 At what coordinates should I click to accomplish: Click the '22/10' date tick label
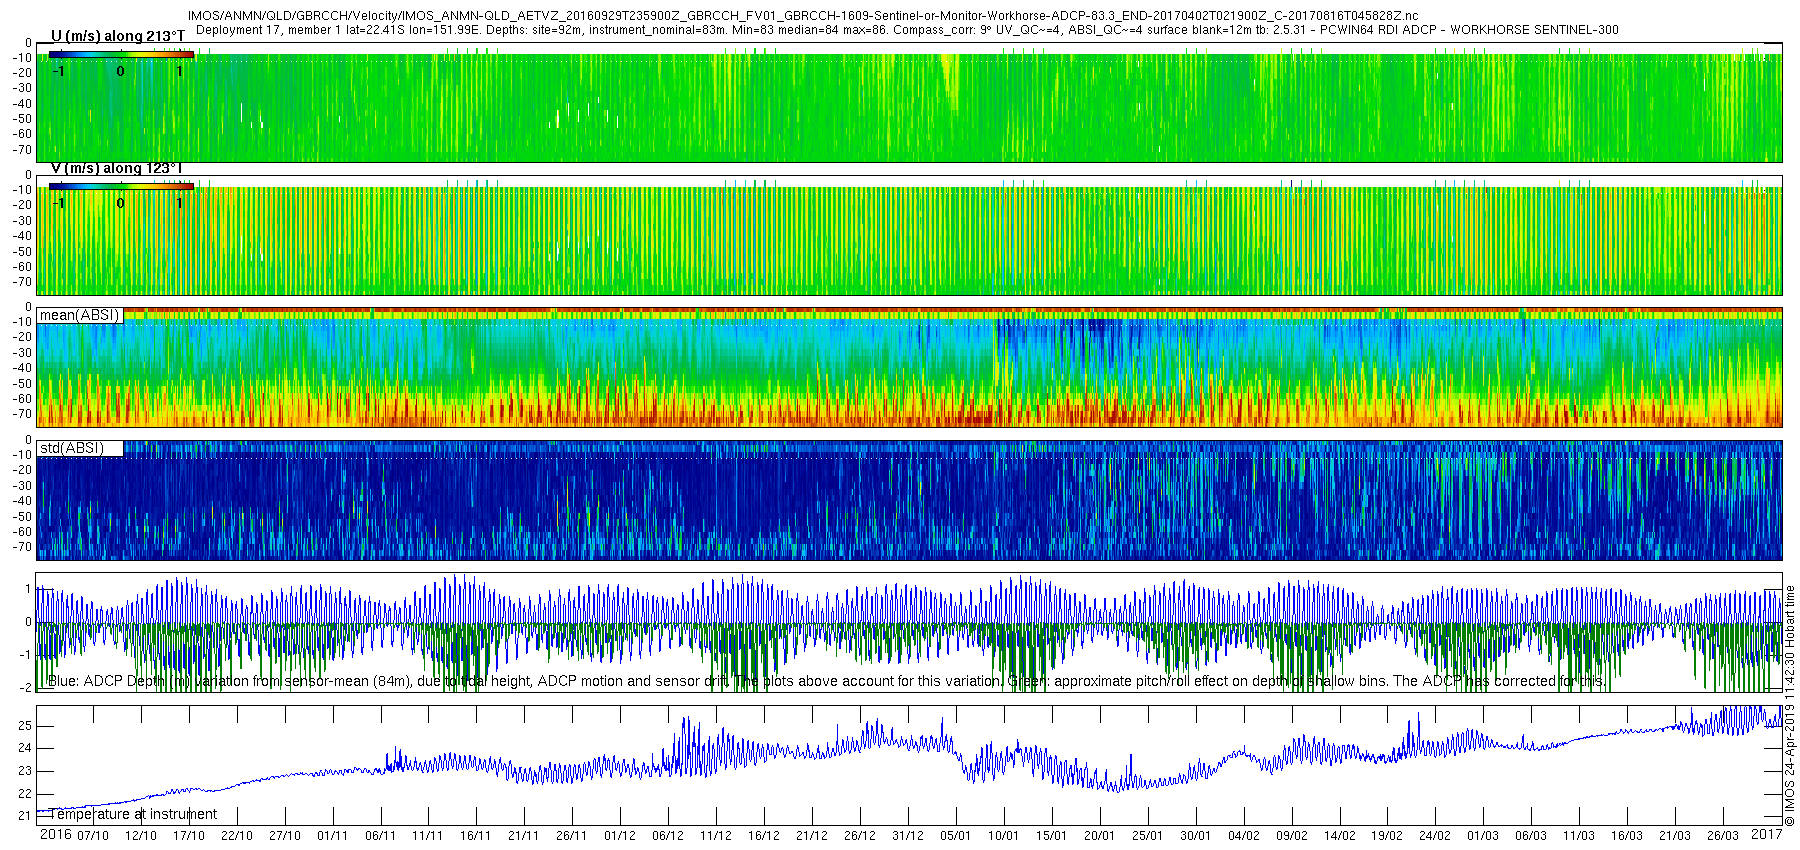[x=237, y=836]
